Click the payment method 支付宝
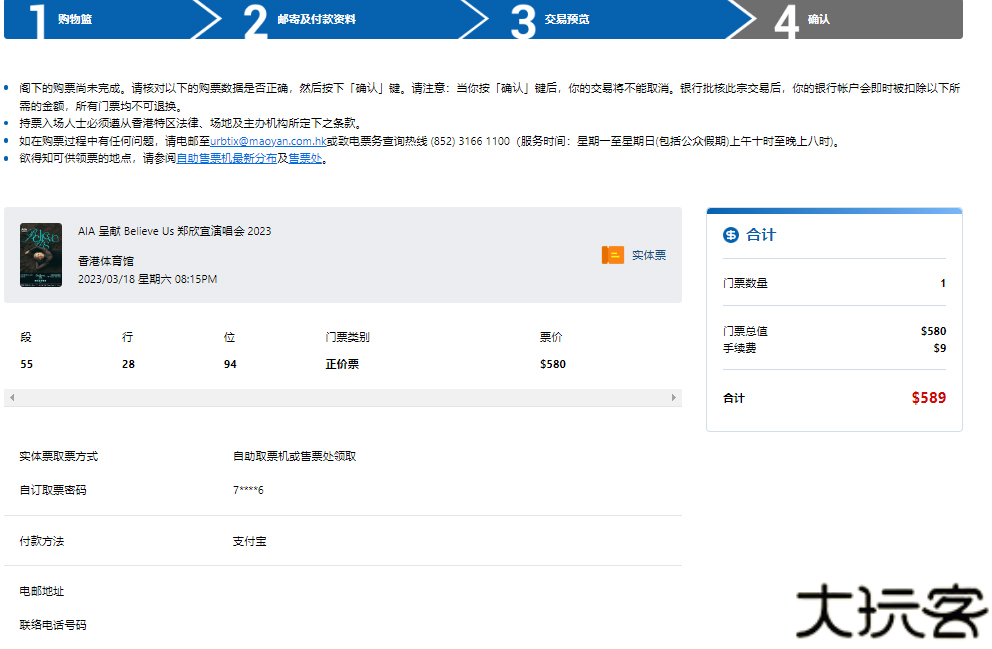Image resolution: width=992 pixels, height=649 pixels. pyautogui.click(x=249, y=541)
